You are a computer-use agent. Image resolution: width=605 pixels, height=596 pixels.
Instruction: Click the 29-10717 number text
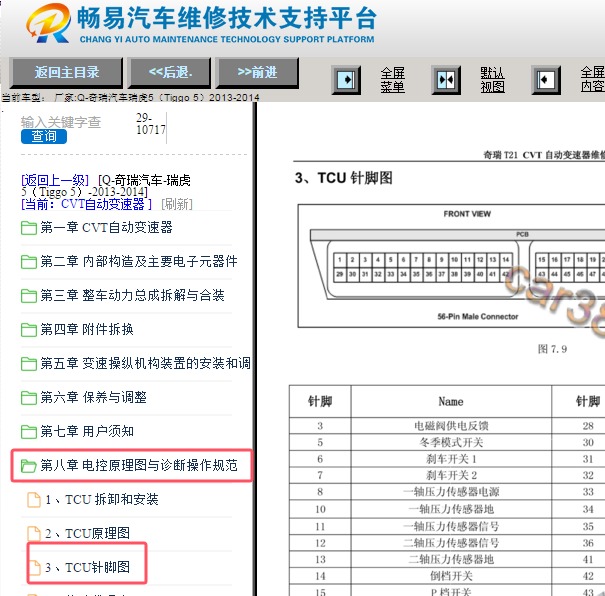(151, 123)
